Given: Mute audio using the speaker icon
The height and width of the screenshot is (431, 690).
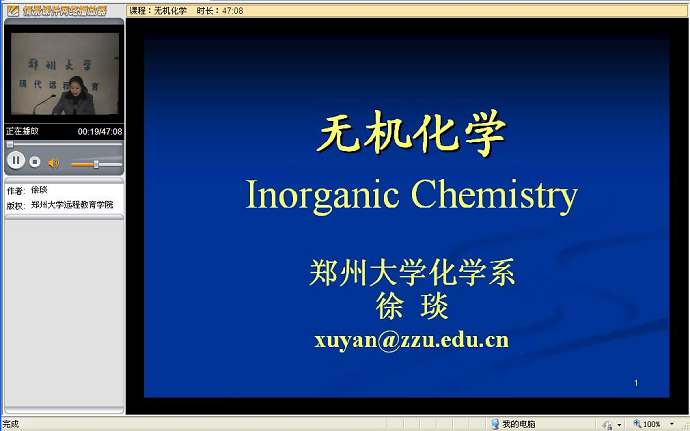Looking at the screenshot, I should click(x=53, y=163).
